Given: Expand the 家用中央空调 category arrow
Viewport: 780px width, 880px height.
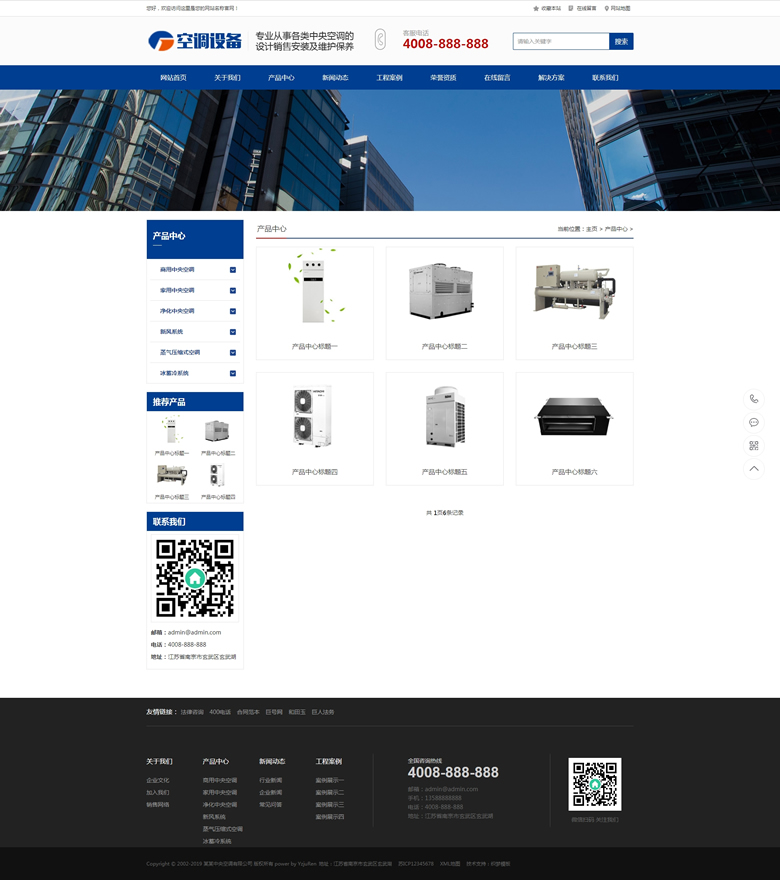Looking at the screenshot, I should tap(233, 291).
